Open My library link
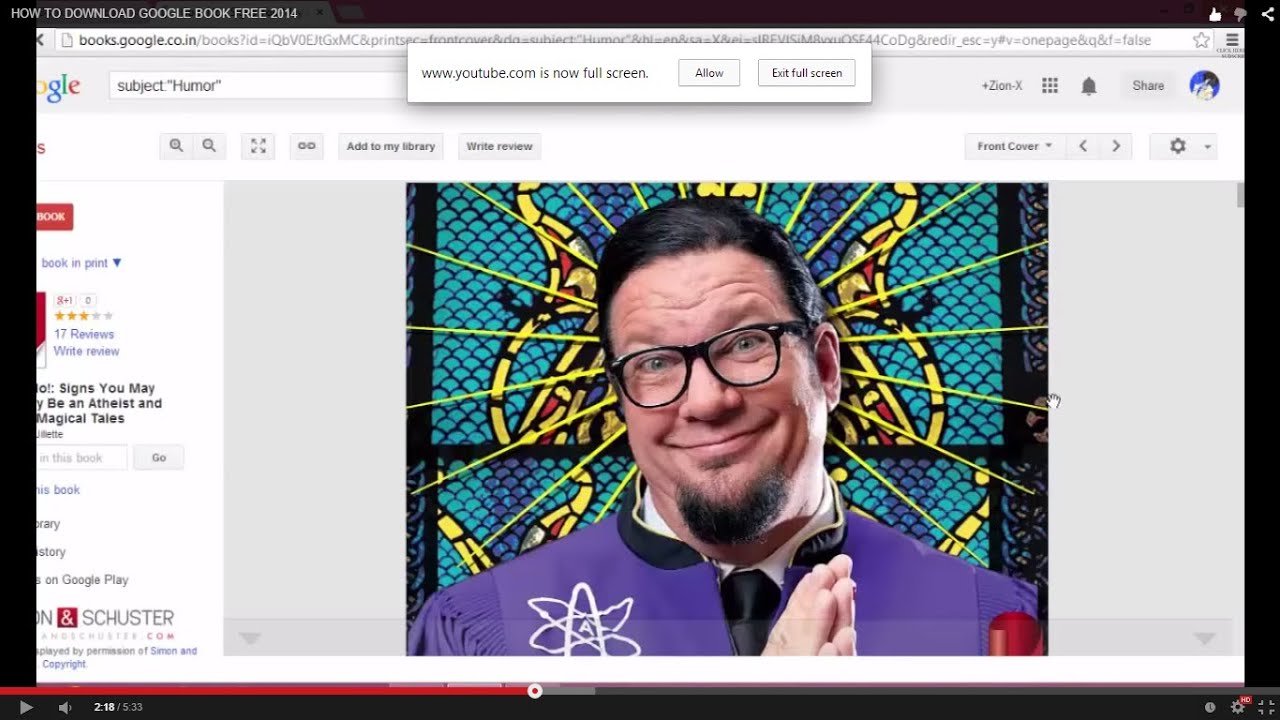The width and height of the screenshot is (1280, 720). click(48, 524)
